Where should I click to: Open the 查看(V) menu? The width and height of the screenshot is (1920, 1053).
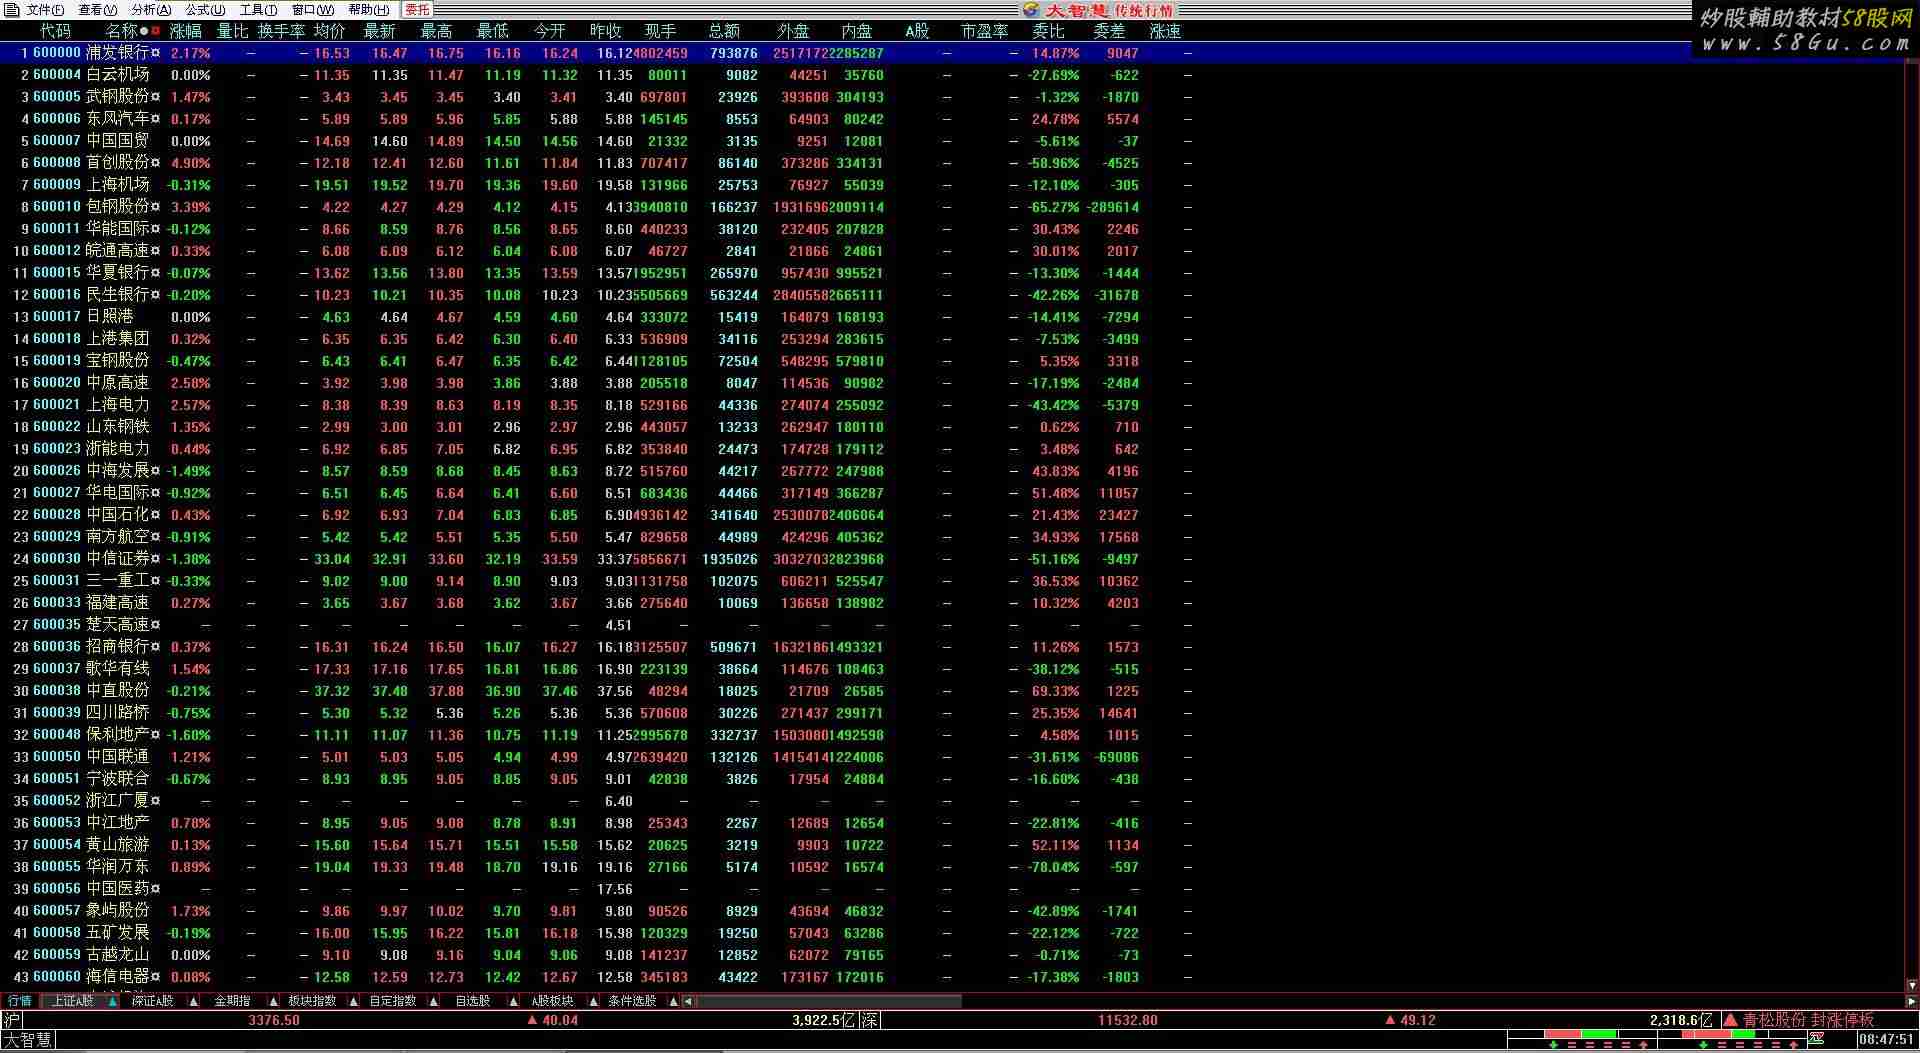97,10
